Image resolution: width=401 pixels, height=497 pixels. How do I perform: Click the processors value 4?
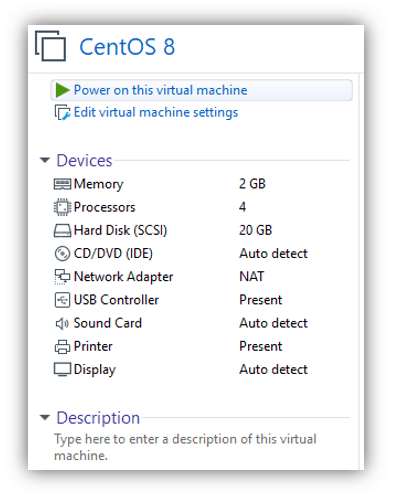point(242,207)
